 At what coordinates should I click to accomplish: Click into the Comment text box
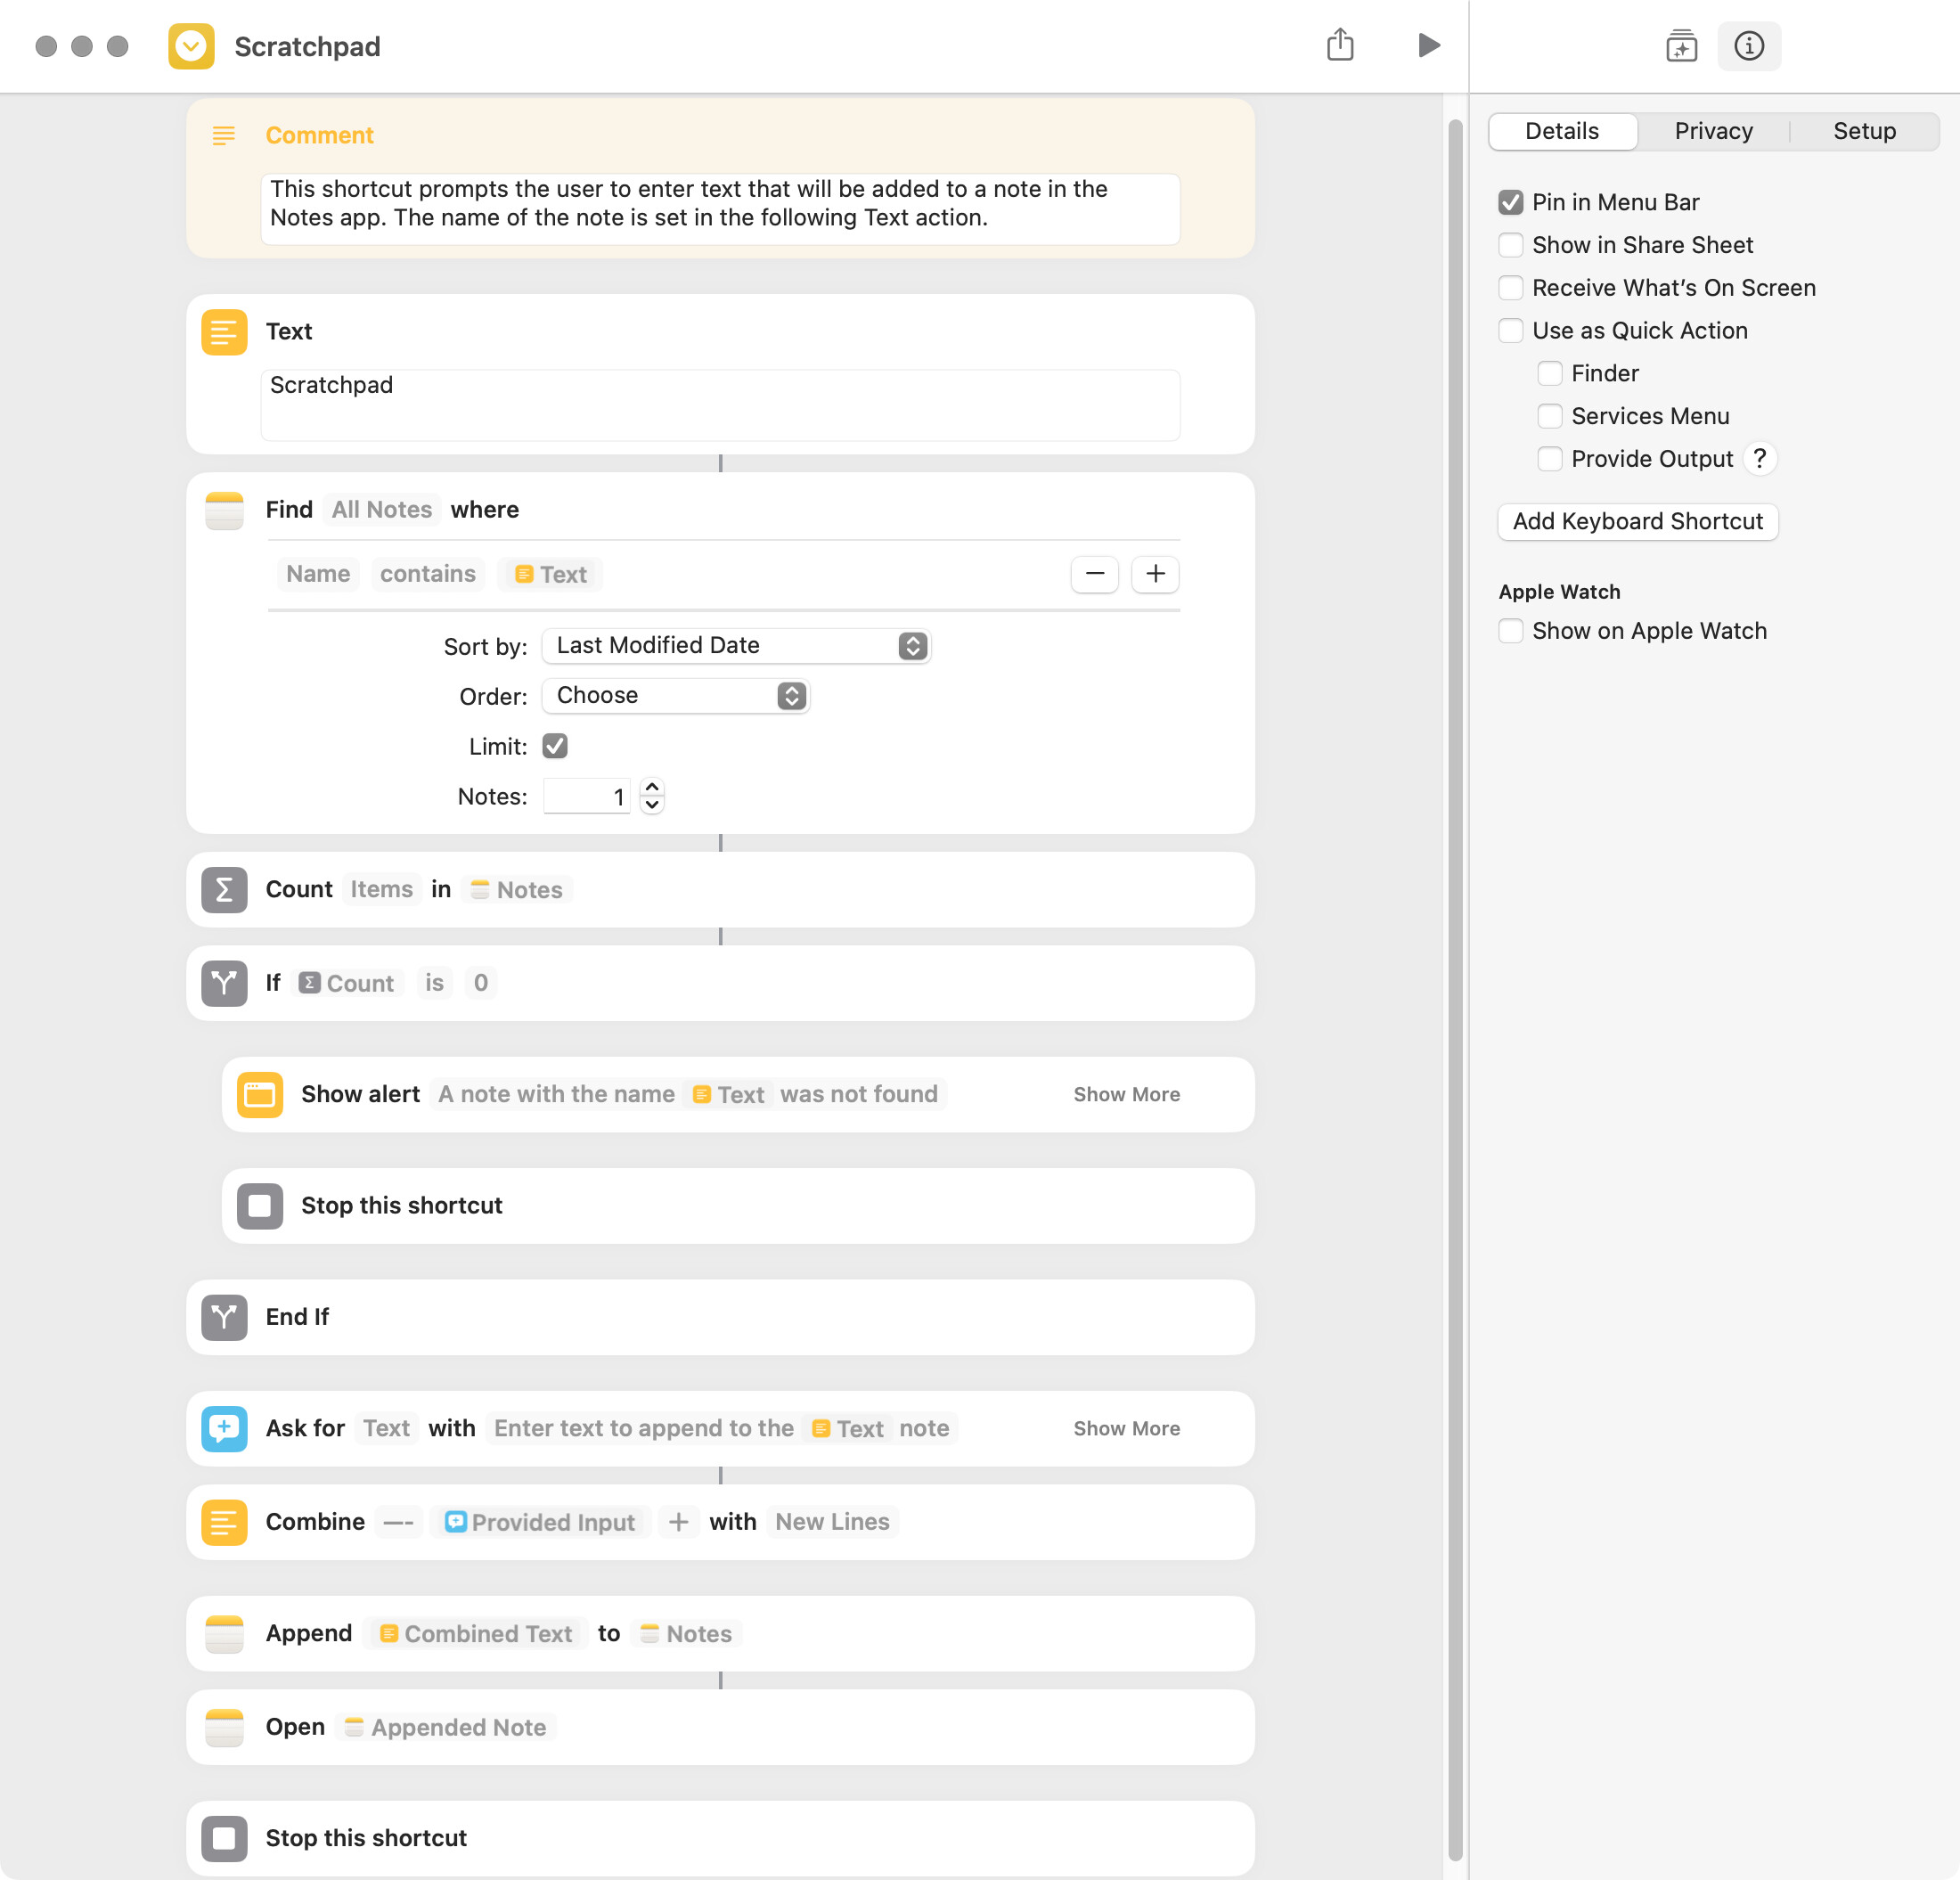(720, 209)
